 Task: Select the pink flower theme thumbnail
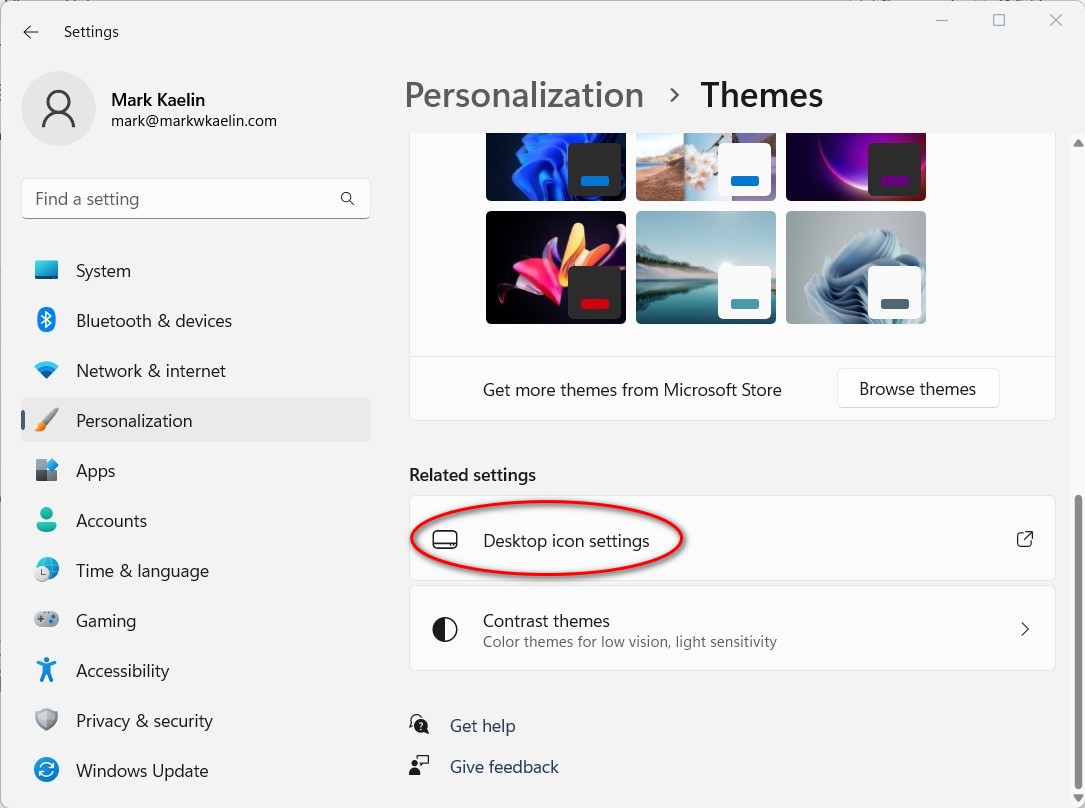click(x=555, y=267)
